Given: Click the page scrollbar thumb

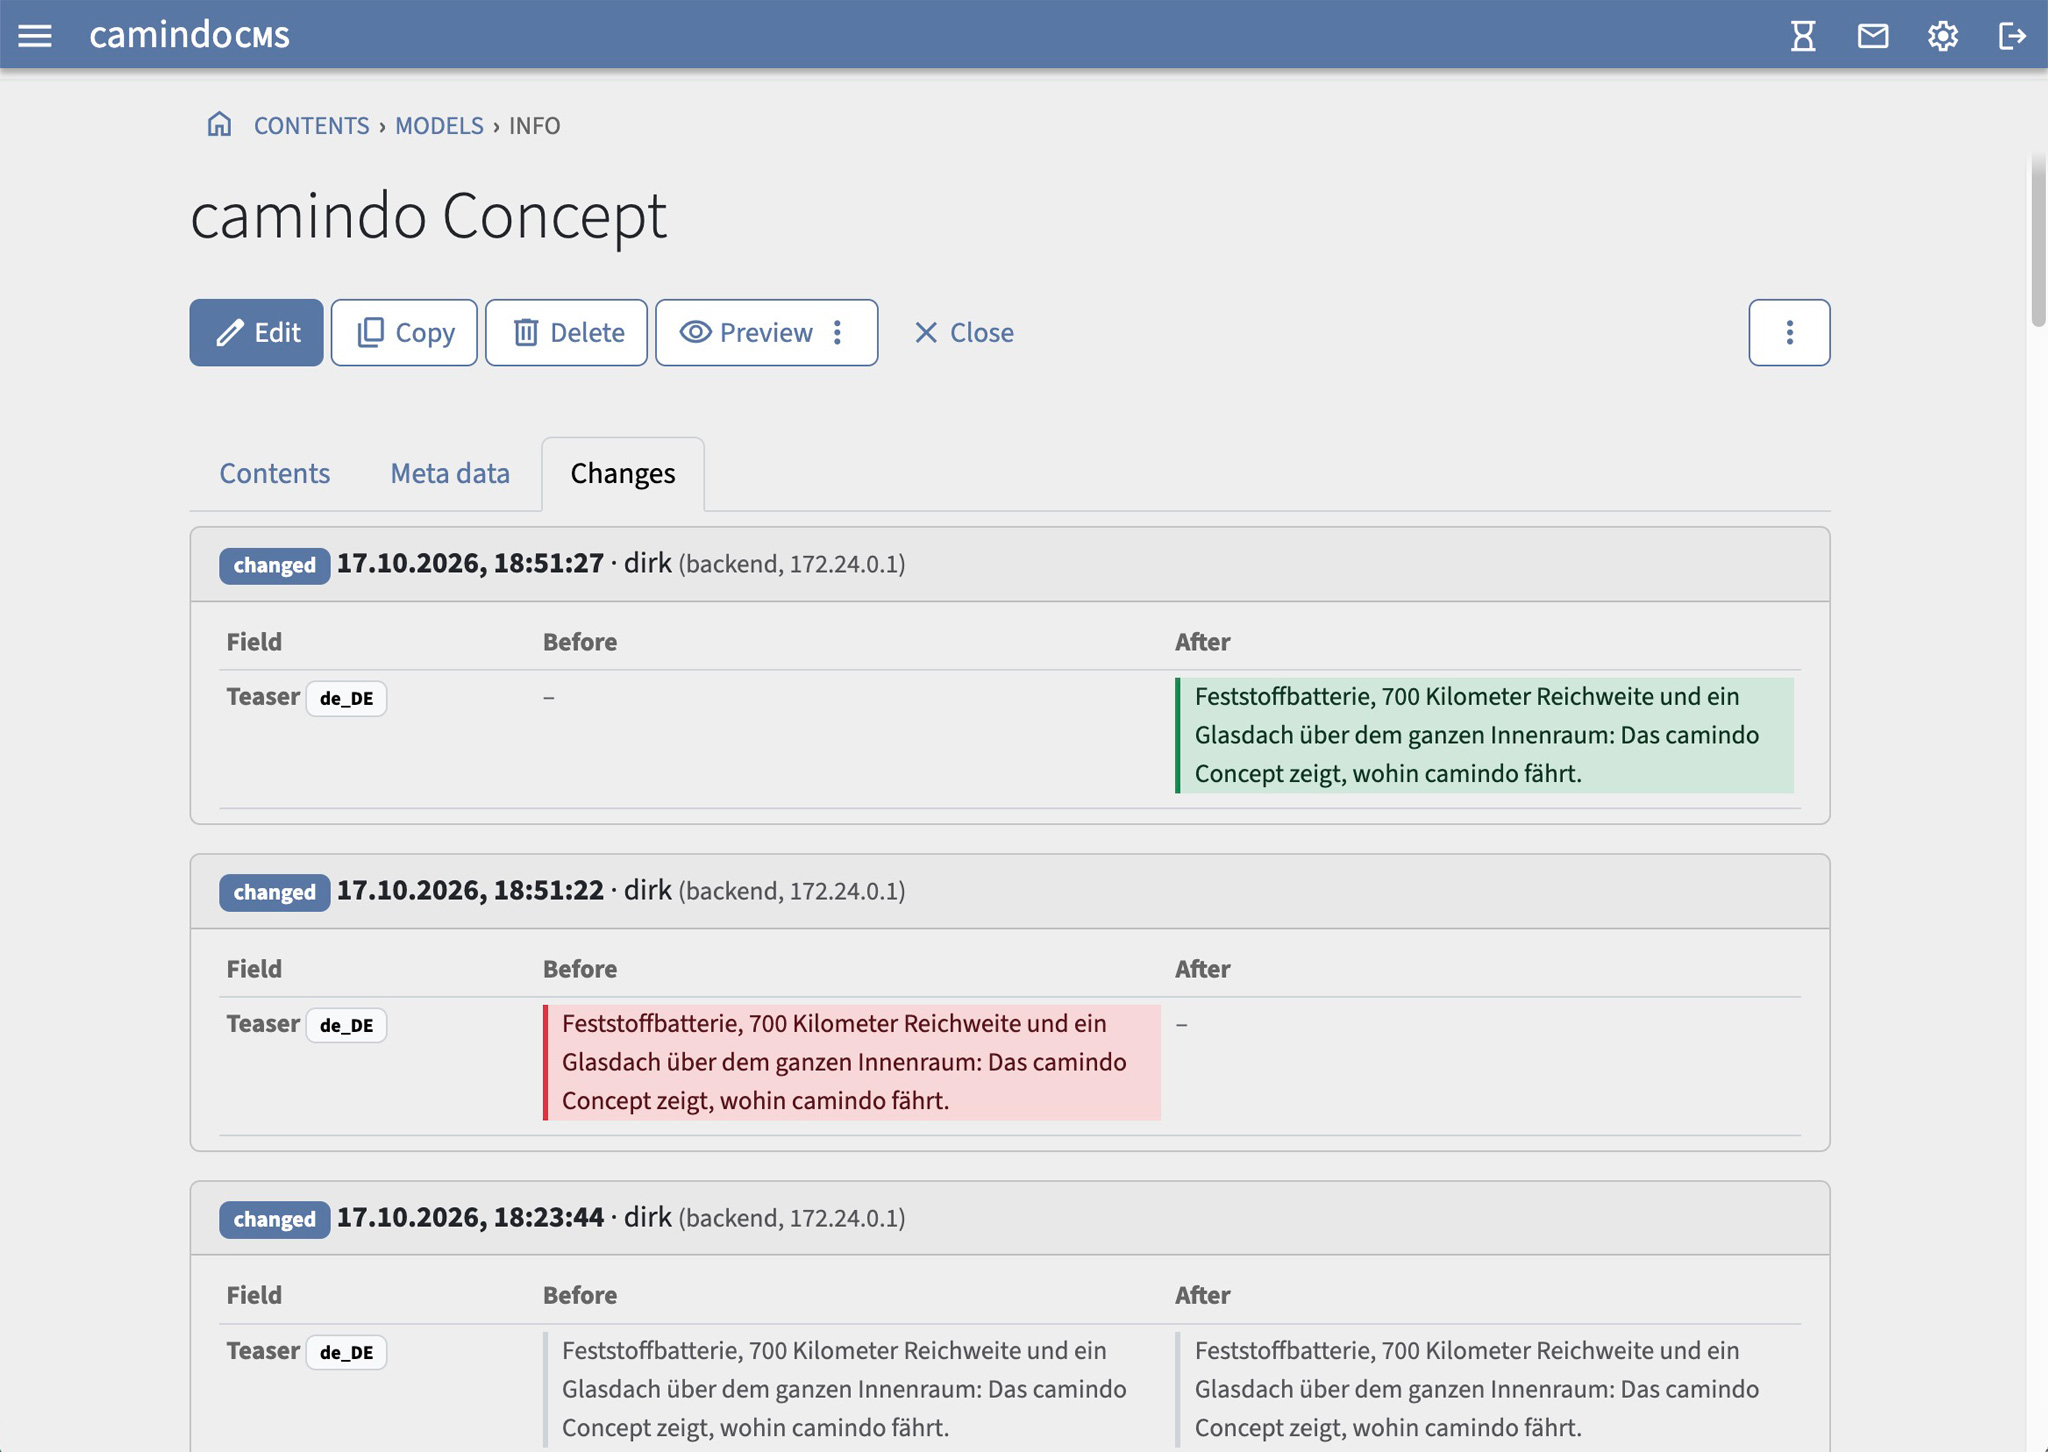Looking at the screenshot, I should click(x=2038, y=240).
